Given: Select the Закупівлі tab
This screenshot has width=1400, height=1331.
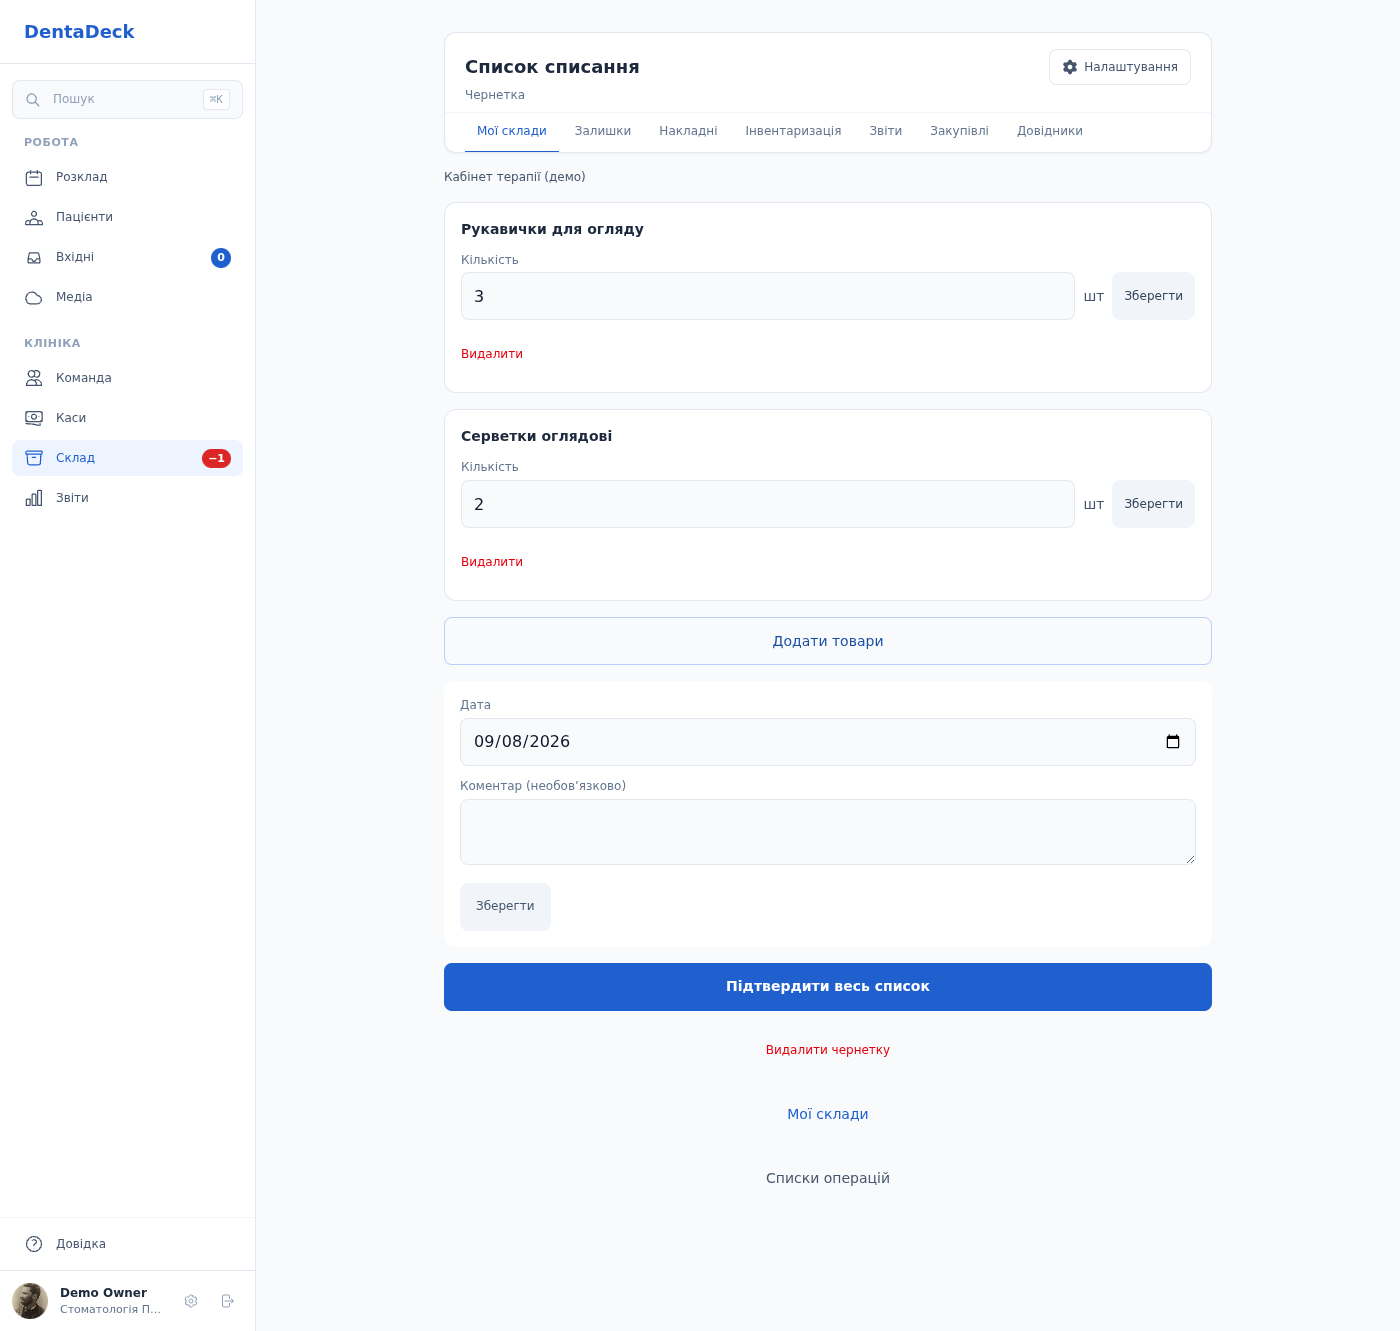Looking at the screenshot, I should click(959, 131).
